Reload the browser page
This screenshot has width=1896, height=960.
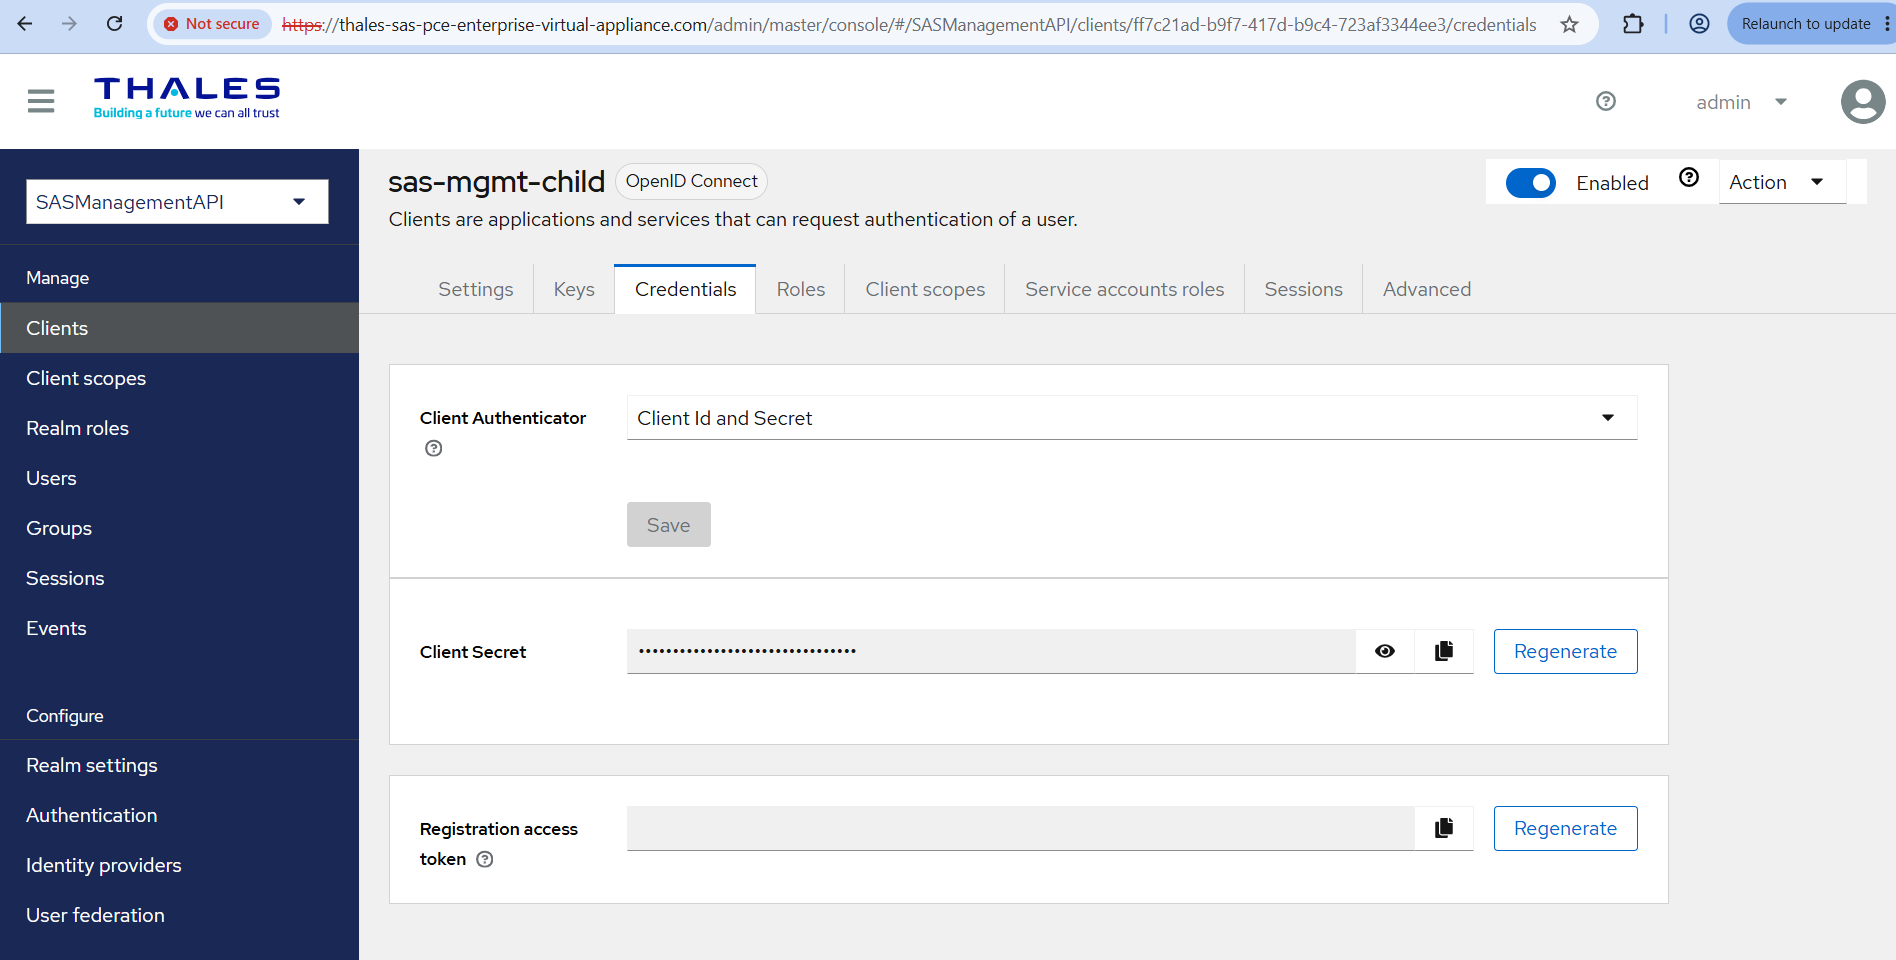(x=115, y=24)
